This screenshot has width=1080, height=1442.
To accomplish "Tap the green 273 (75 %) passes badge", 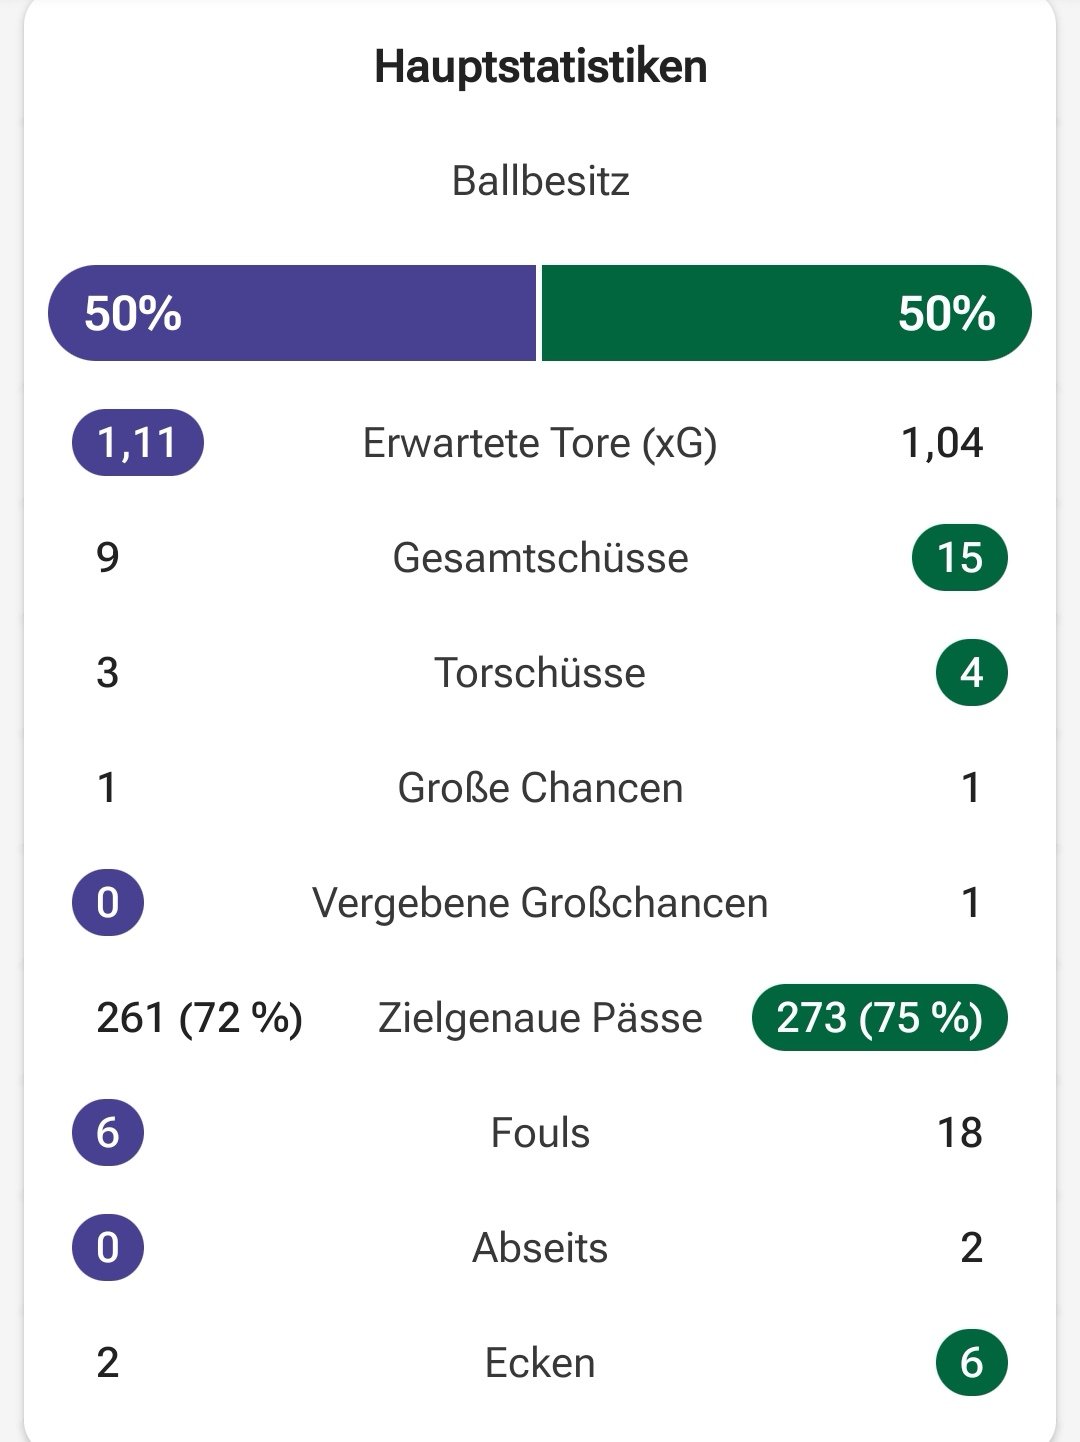I will pyautogui.click(x=880, y=1017).
